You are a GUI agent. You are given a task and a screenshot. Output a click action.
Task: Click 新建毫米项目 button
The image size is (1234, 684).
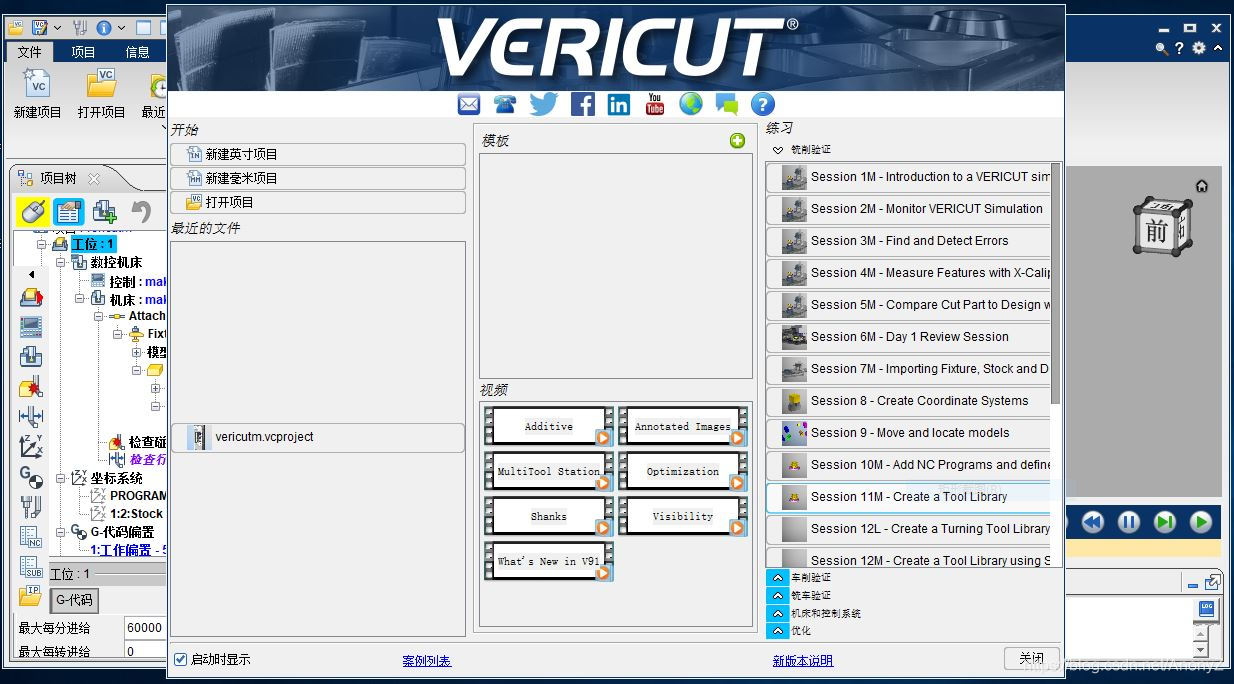(x=318, y=178)
